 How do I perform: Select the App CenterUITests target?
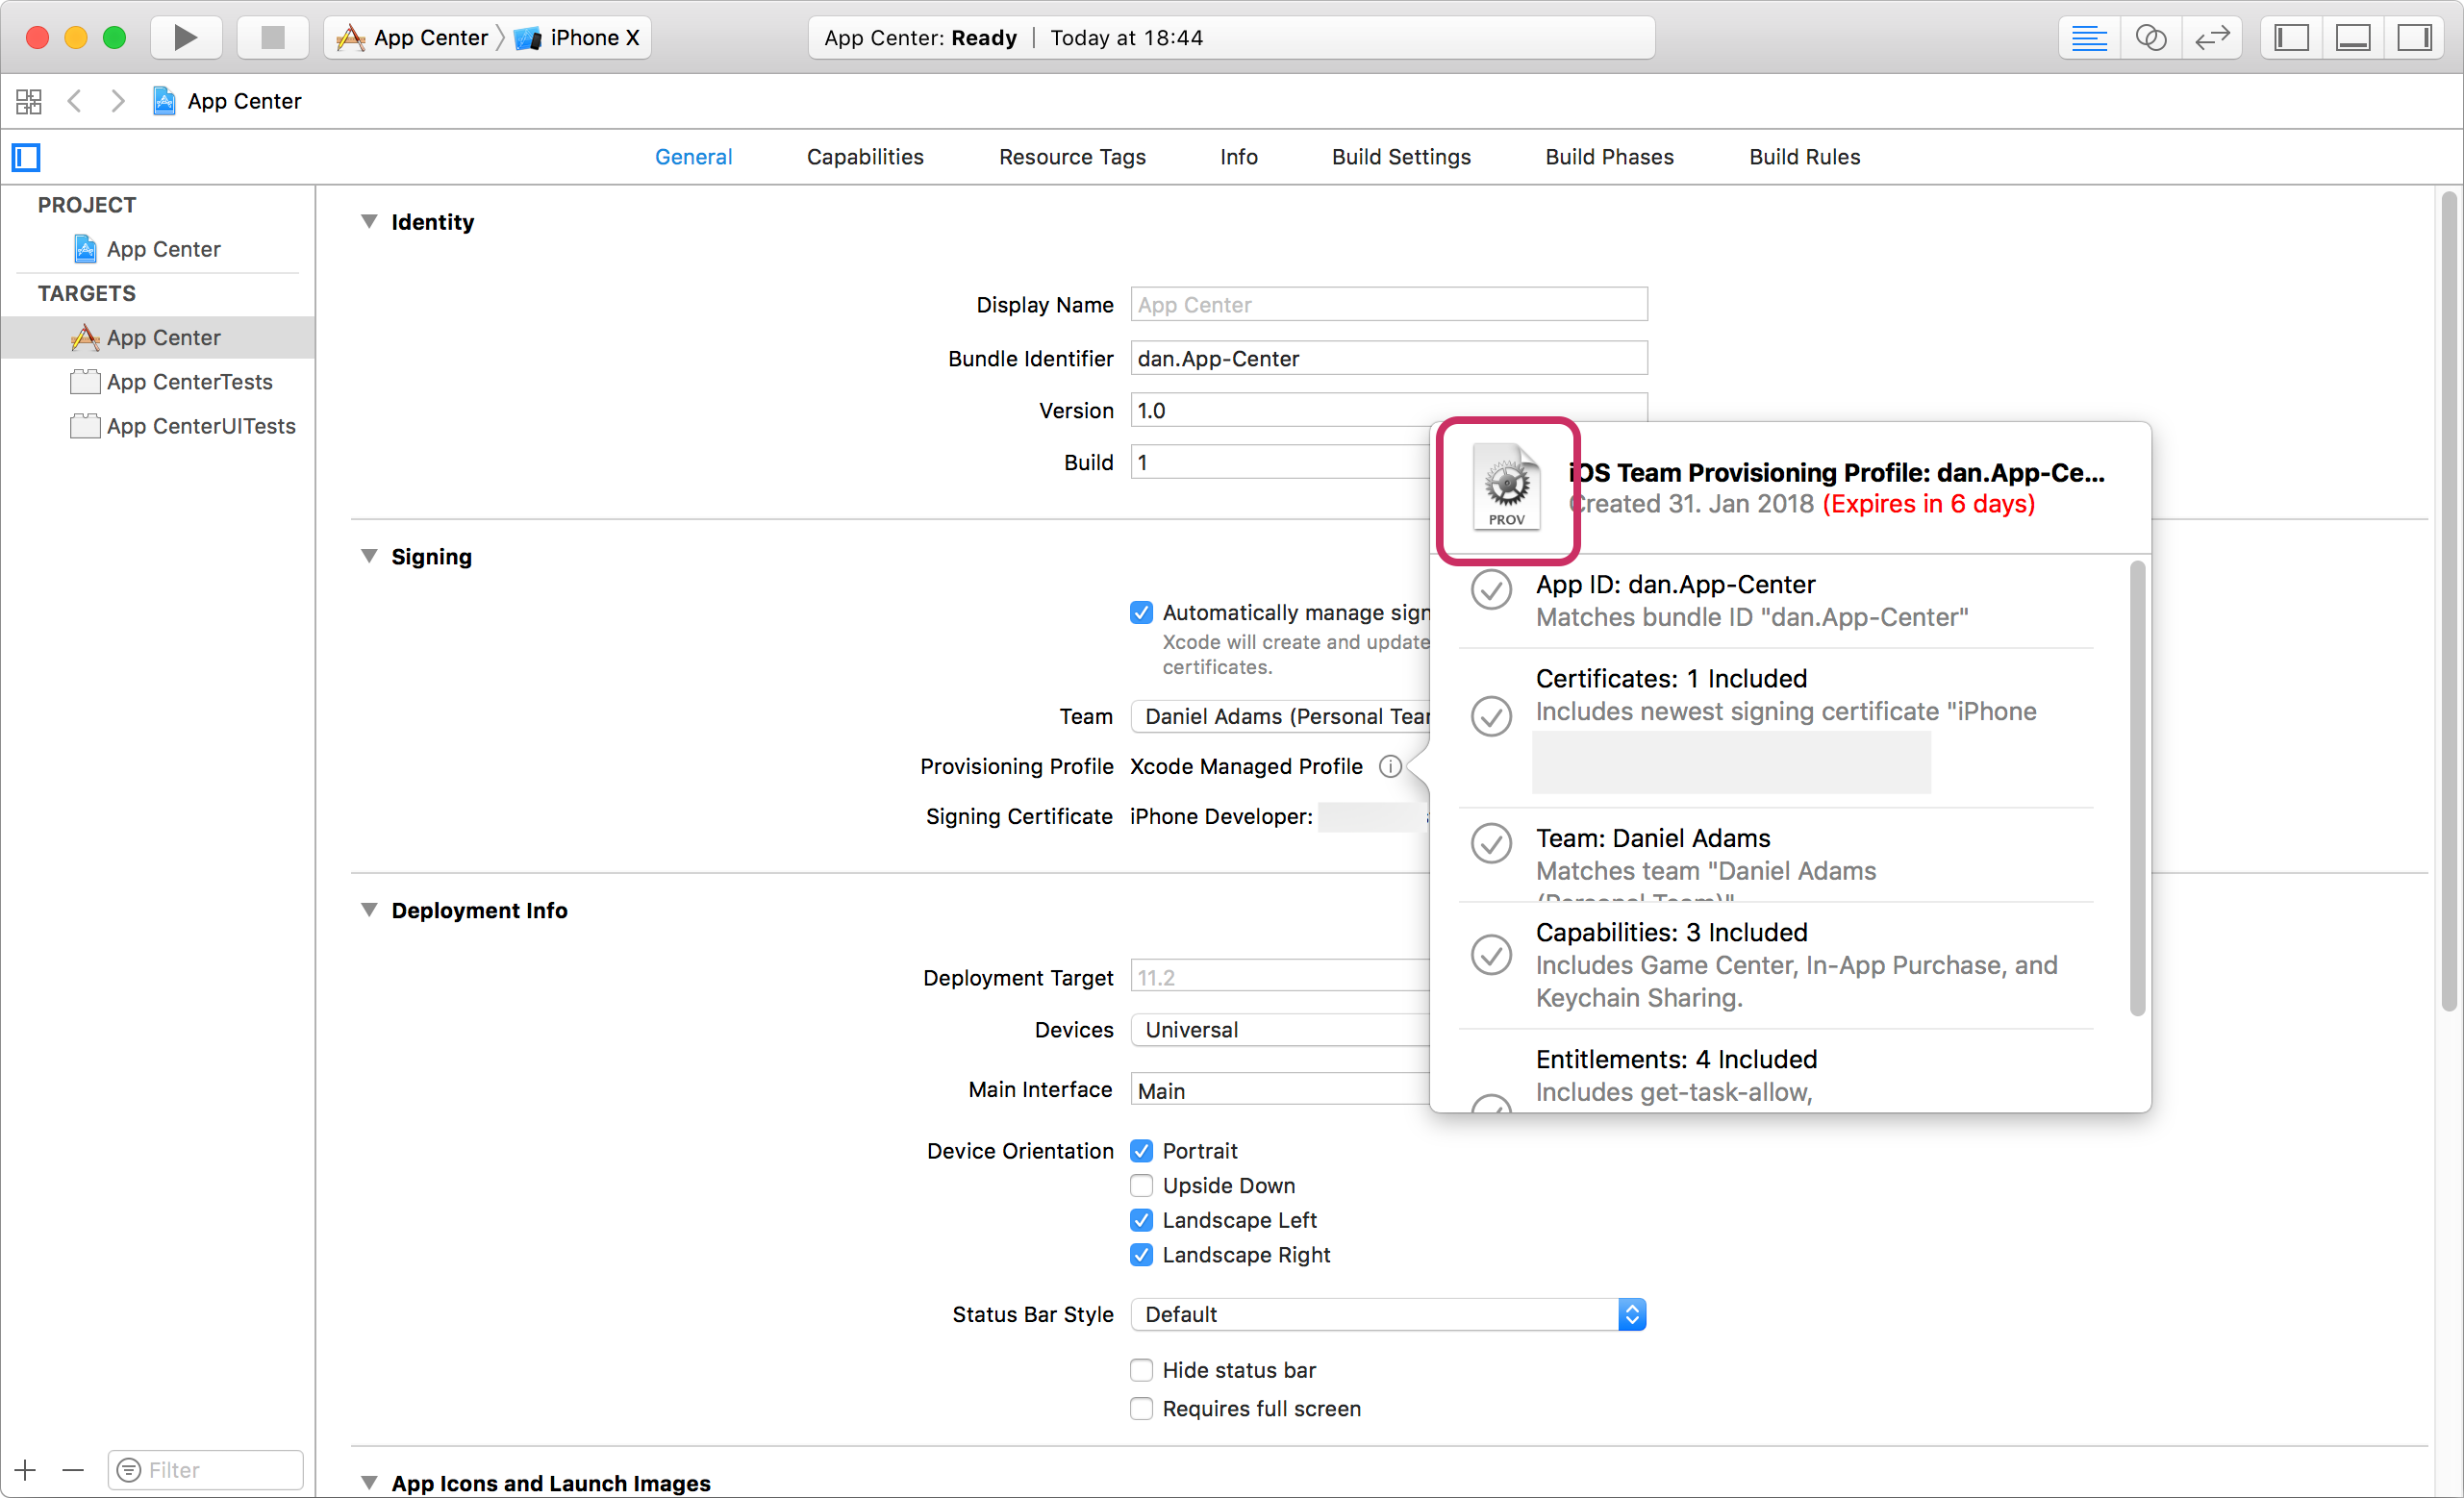158,426
